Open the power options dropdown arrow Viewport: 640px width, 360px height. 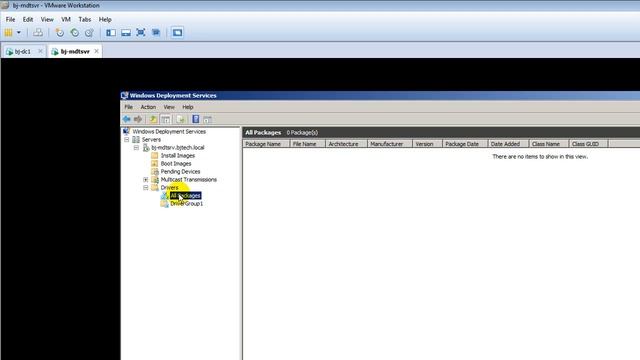[x=19, y=33]
